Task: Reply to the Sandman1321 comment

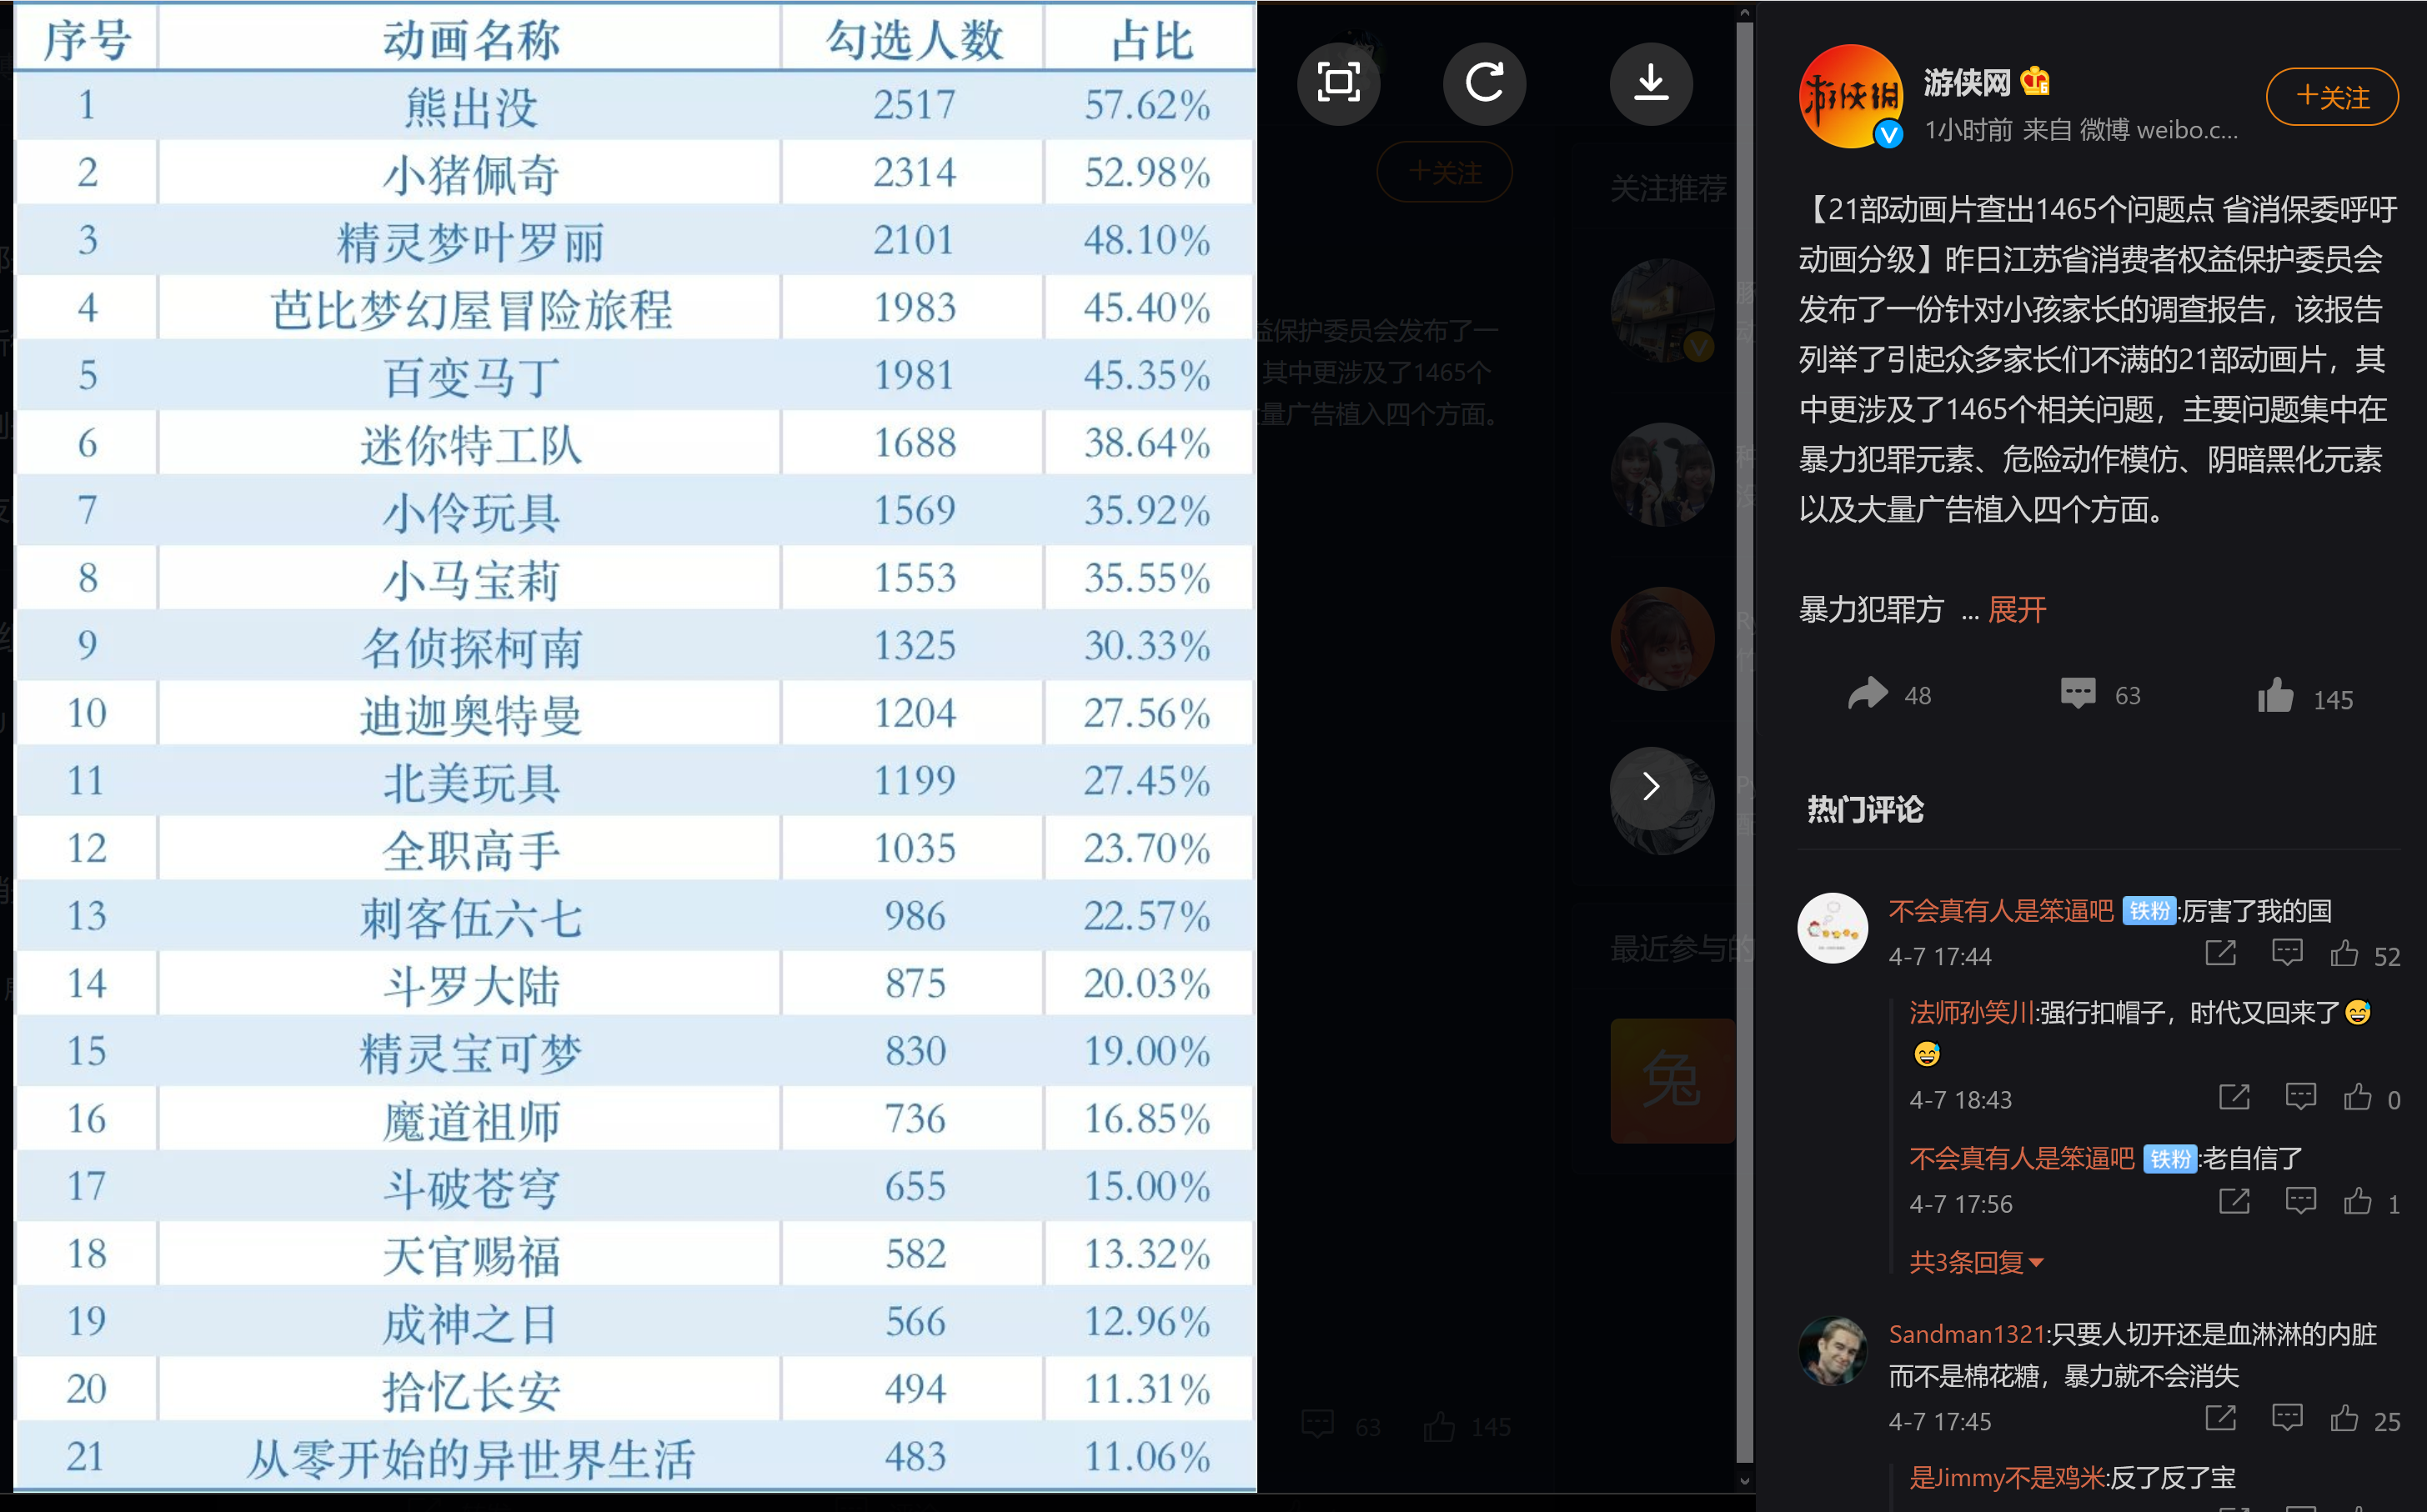Action: (2287, 1418)
